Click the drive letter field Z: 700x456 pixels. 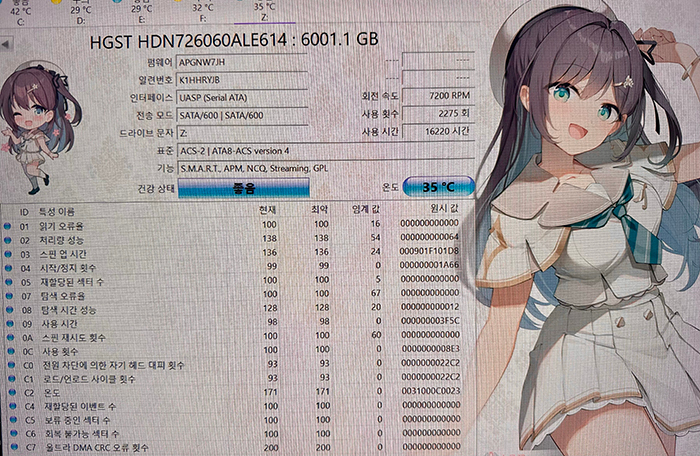[242, 133]
